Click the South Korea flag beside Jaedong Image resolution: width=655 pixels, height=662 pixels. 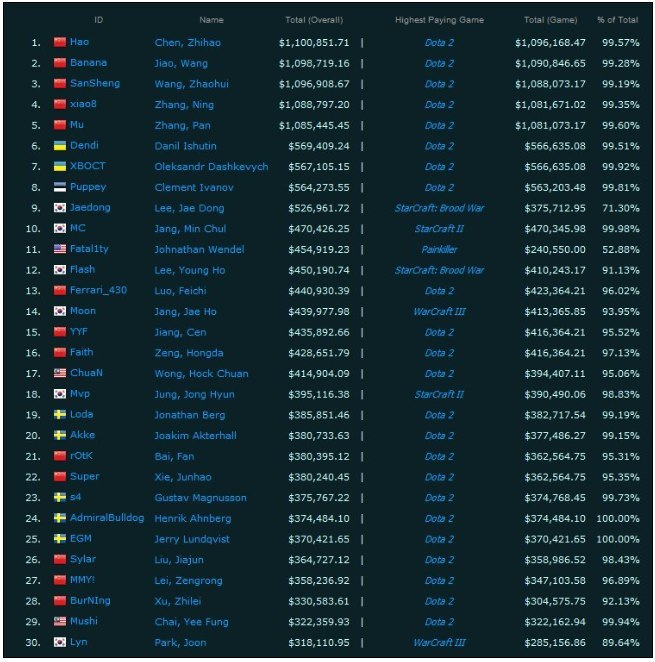click(60, 208)
